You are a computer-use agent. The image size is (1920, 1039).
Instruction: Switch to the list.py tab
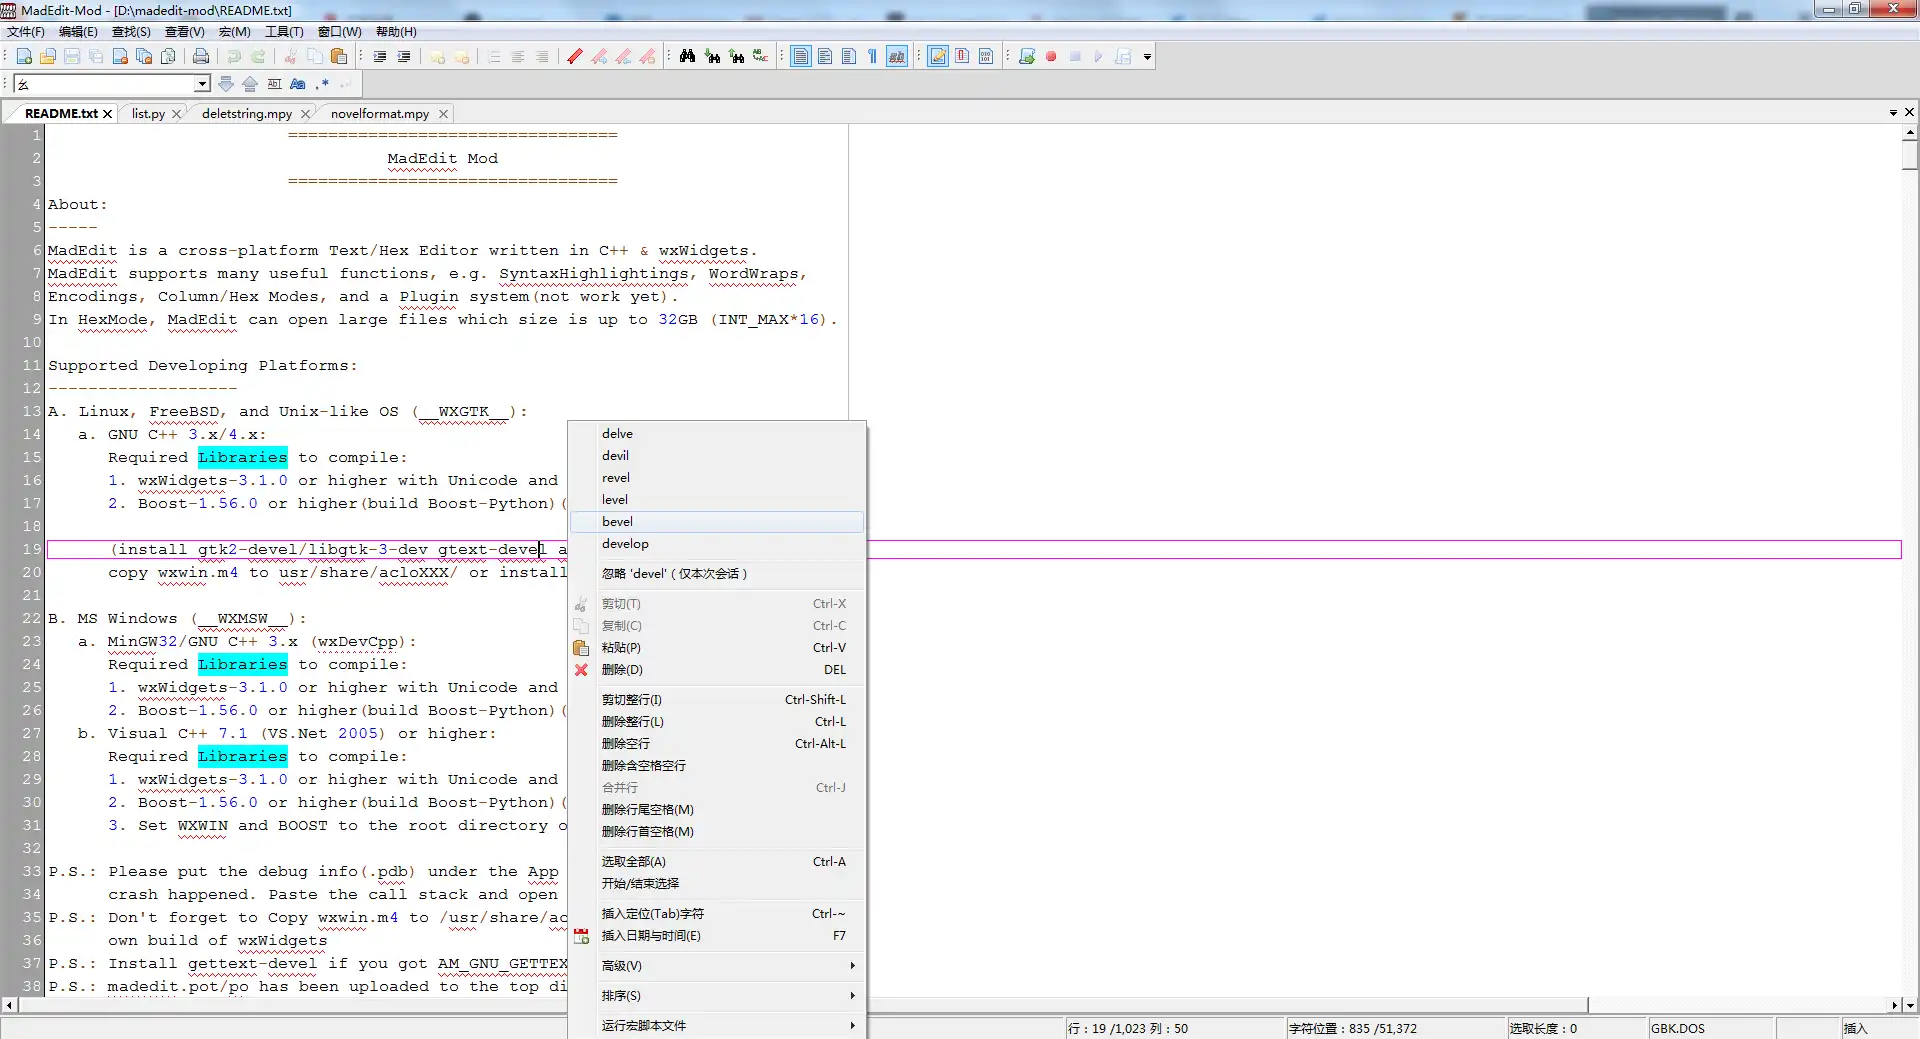pos(148,114)
